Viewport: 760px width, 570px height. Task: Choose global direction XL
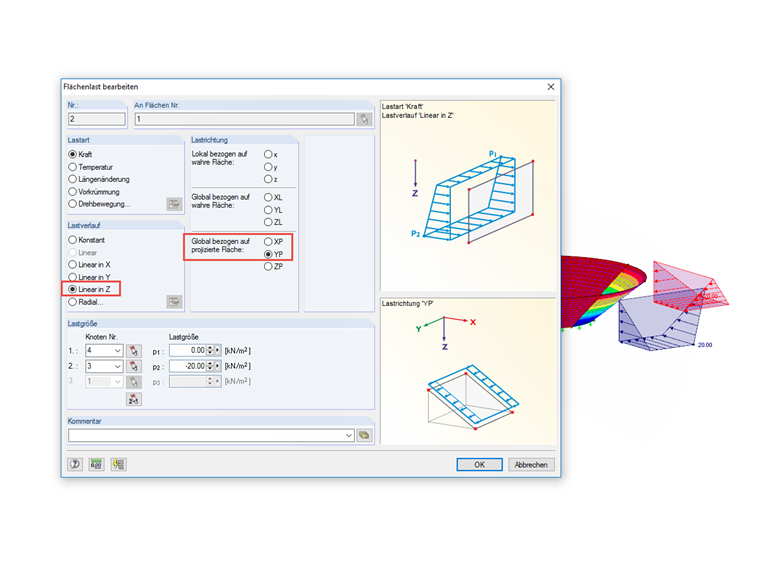pyautogui.click(x=268, y=197)
